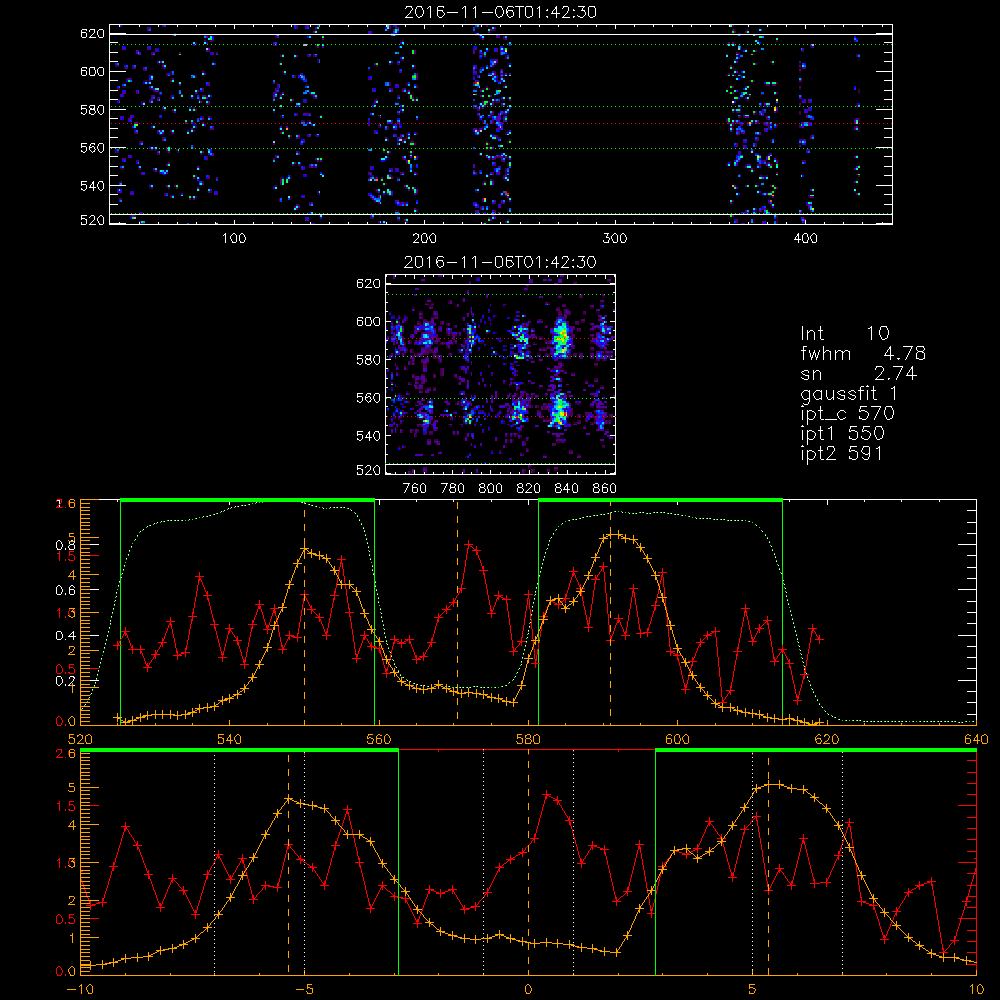
Task: Click x-axis label 100 on top spectrogram
Action: 234,239
